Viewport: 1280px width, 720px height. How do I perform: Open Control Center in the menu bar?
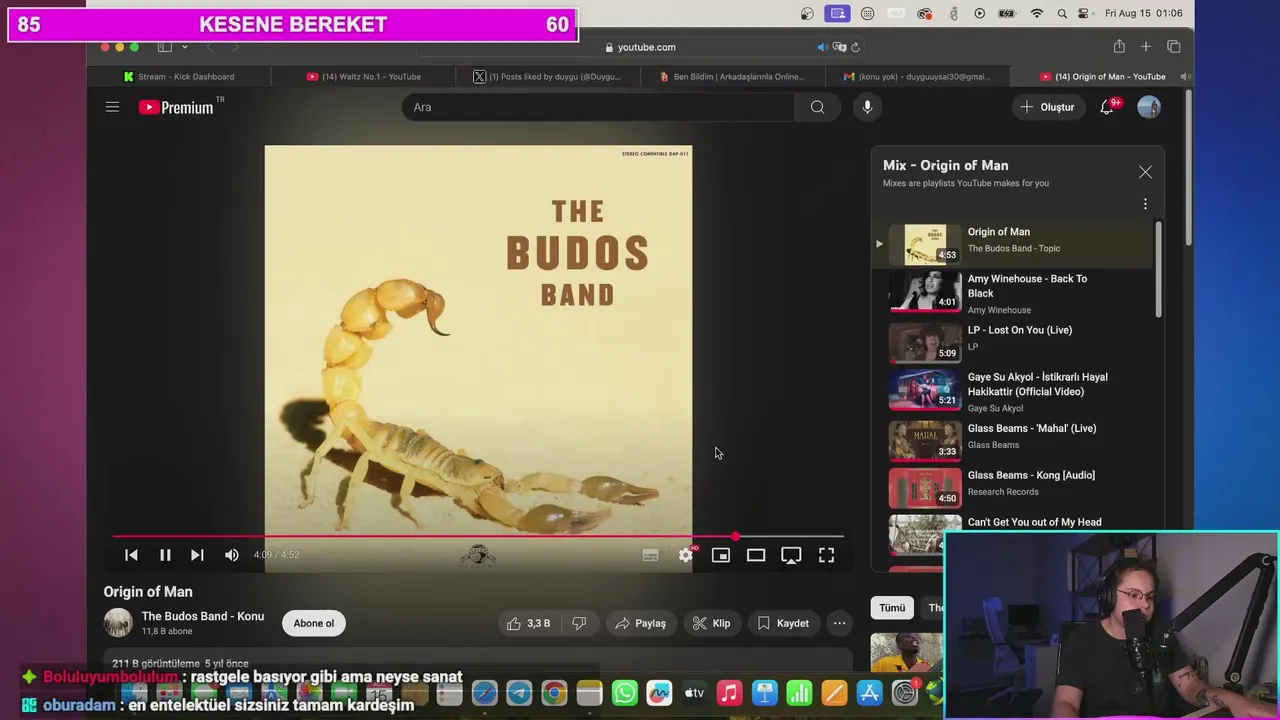(1085, 13)
